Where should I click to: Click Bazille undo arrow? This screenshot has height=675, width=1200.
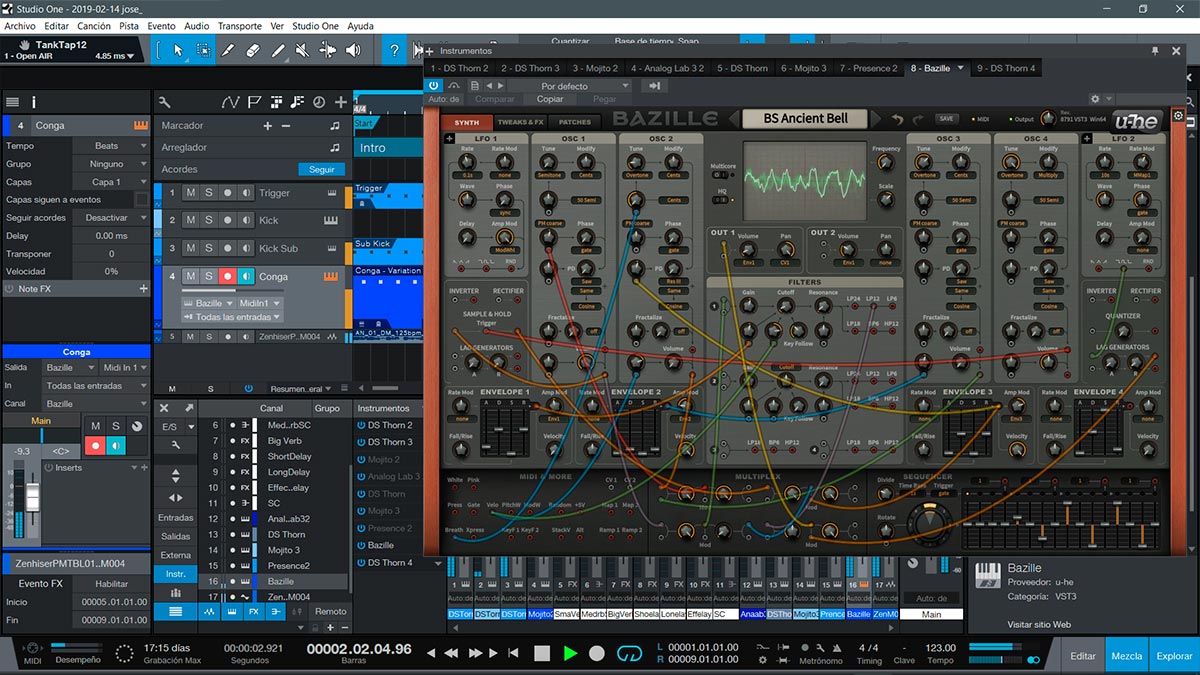pos(898,119)
